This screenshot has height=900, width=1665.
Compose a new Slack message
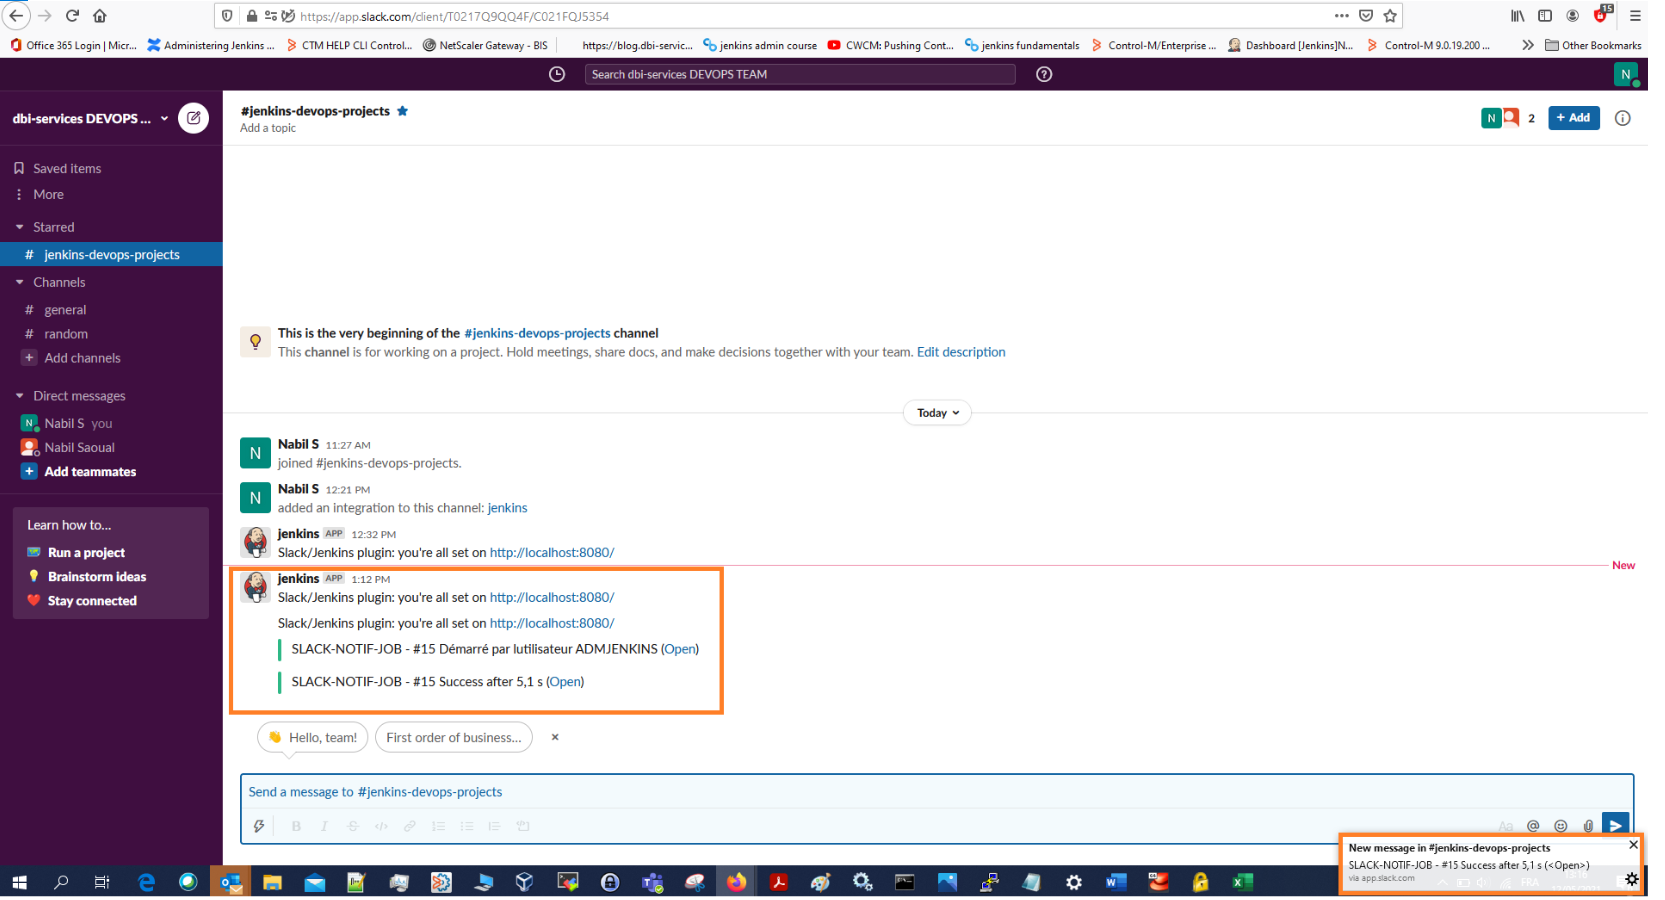pyautogui.click(x=193, y=118)
